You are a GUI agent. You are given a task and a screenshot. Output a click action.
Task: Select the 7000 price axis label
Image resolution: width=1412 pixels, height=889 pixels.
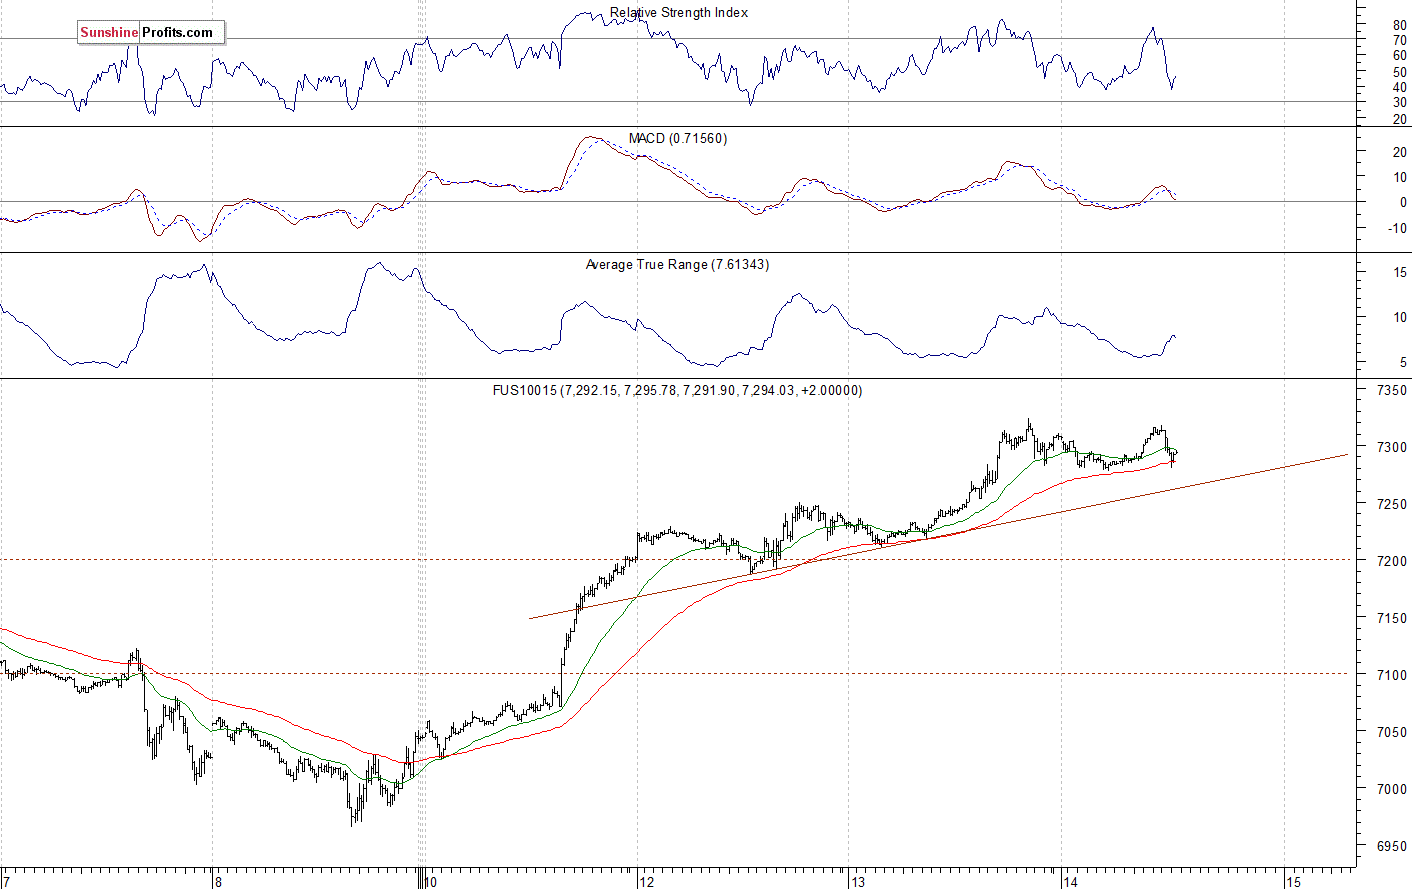coord(1391,790)
